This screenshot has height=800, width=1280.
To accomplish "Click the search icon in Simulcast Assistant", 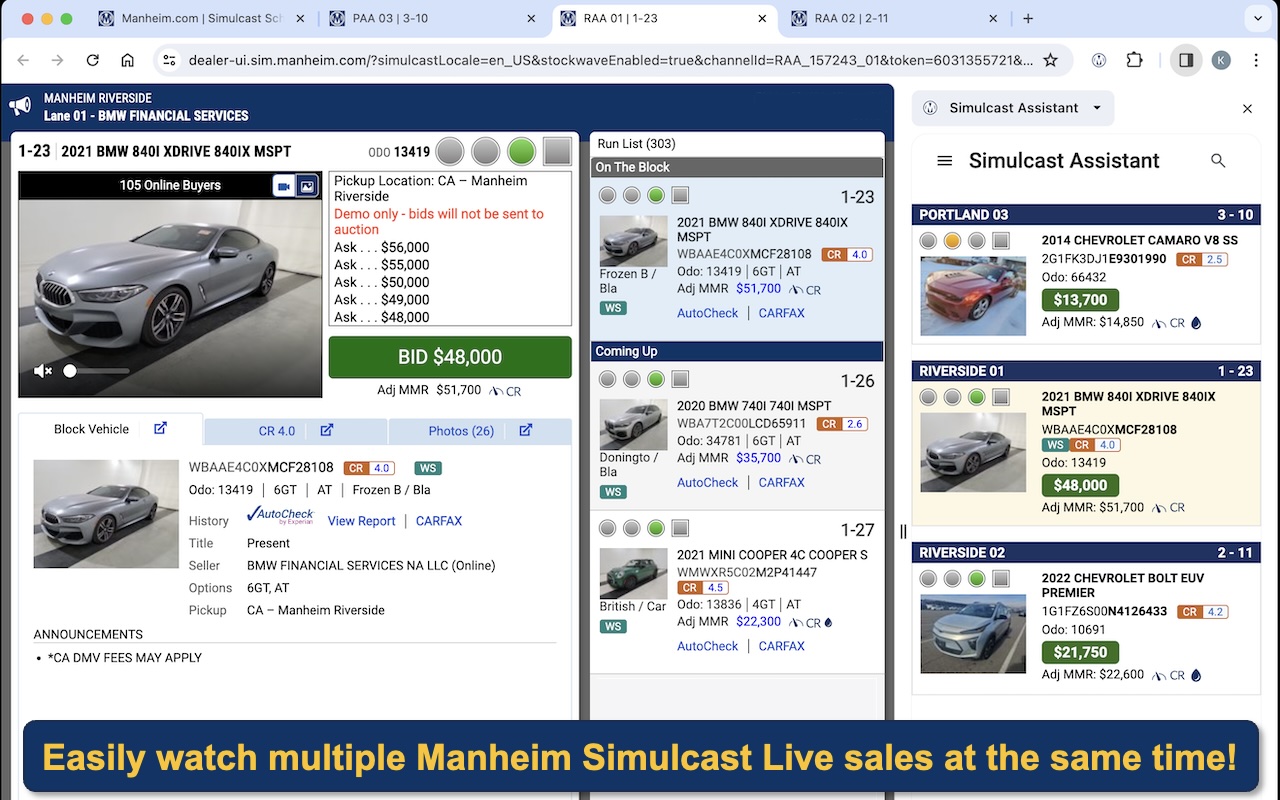I will (x=1218, y=160).
